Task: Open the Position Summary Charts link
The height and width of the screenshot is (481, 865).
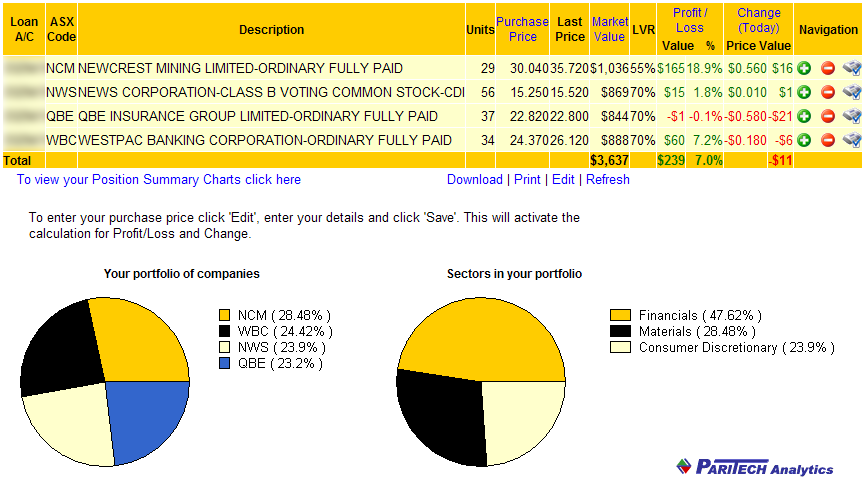Action: pyautogui.click(x=159, y=180)
